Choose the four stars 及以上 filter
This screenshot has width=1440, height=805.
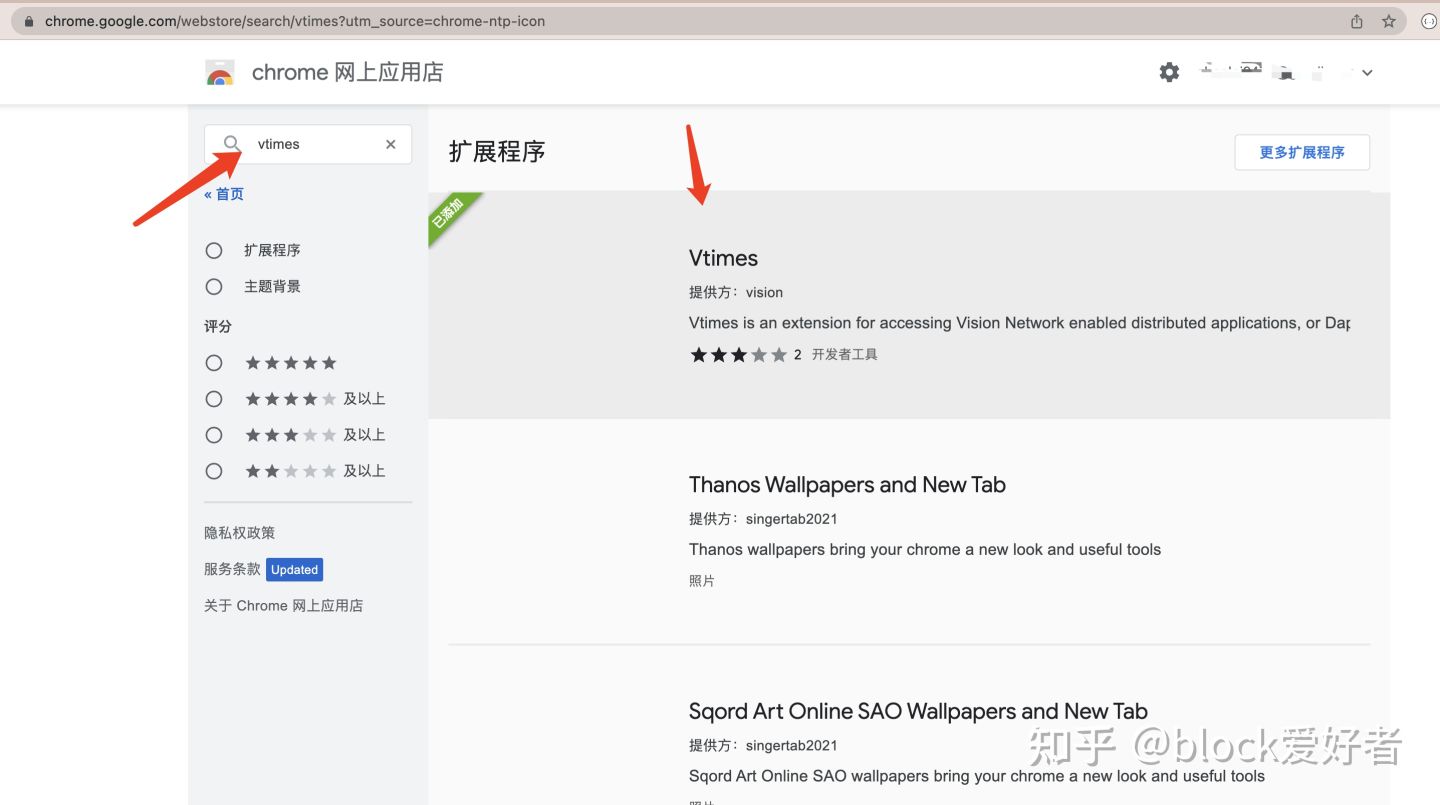click(x=214, y=399)
